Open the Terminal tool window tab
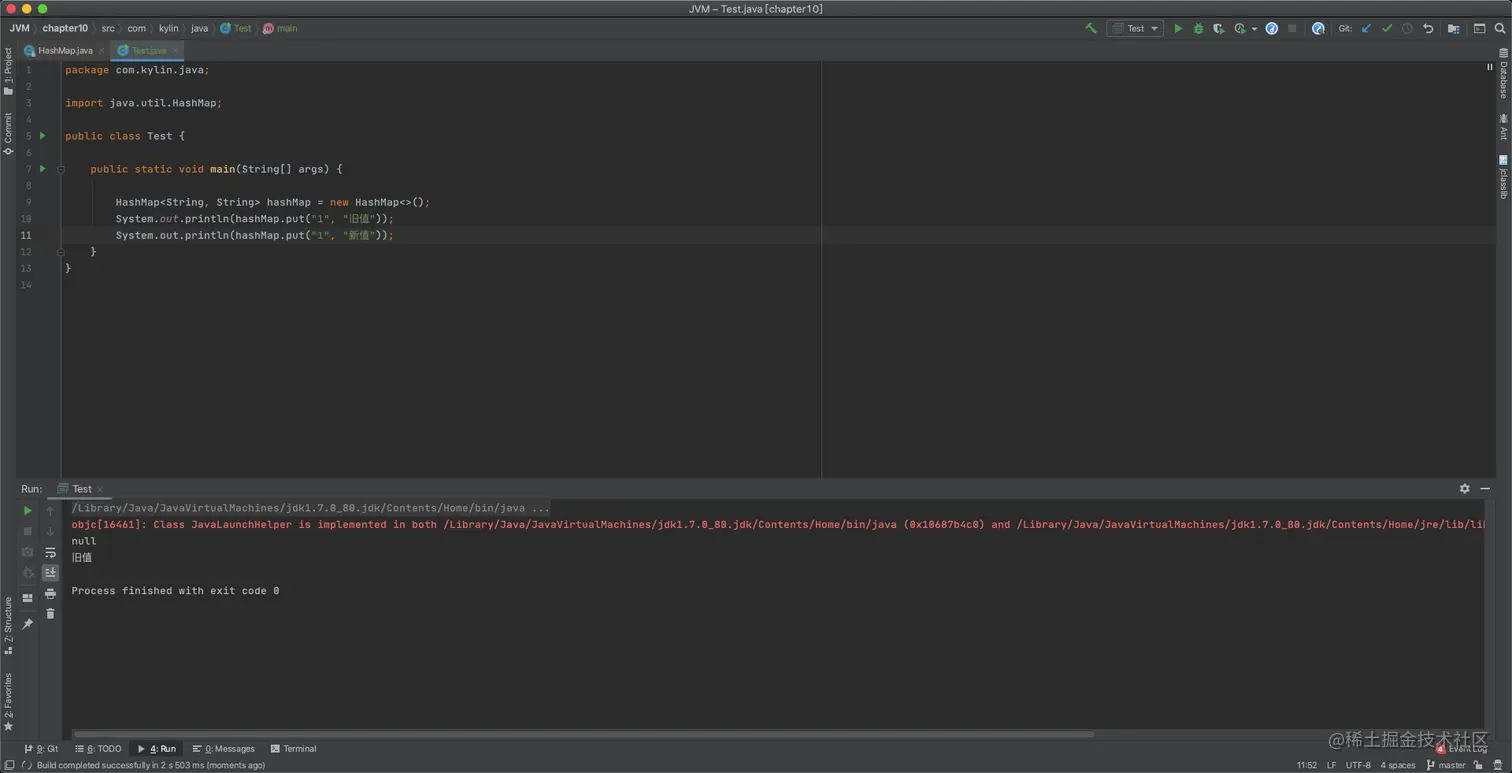The image size is (1512, 773). 293,749
